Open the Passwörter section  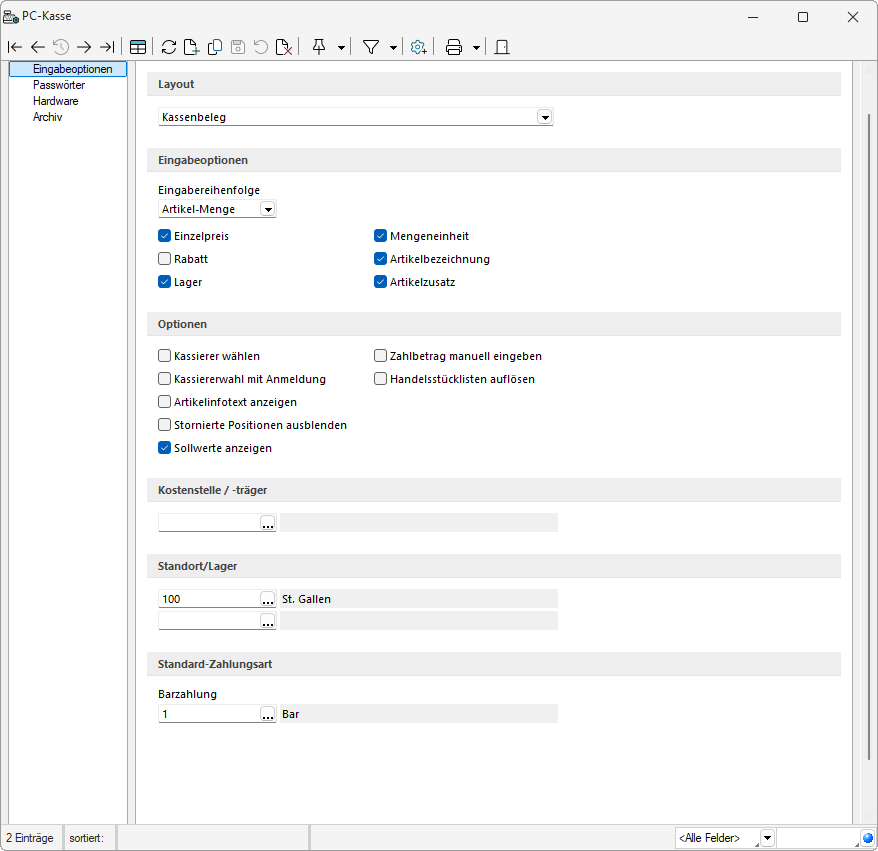coord(58,85)
